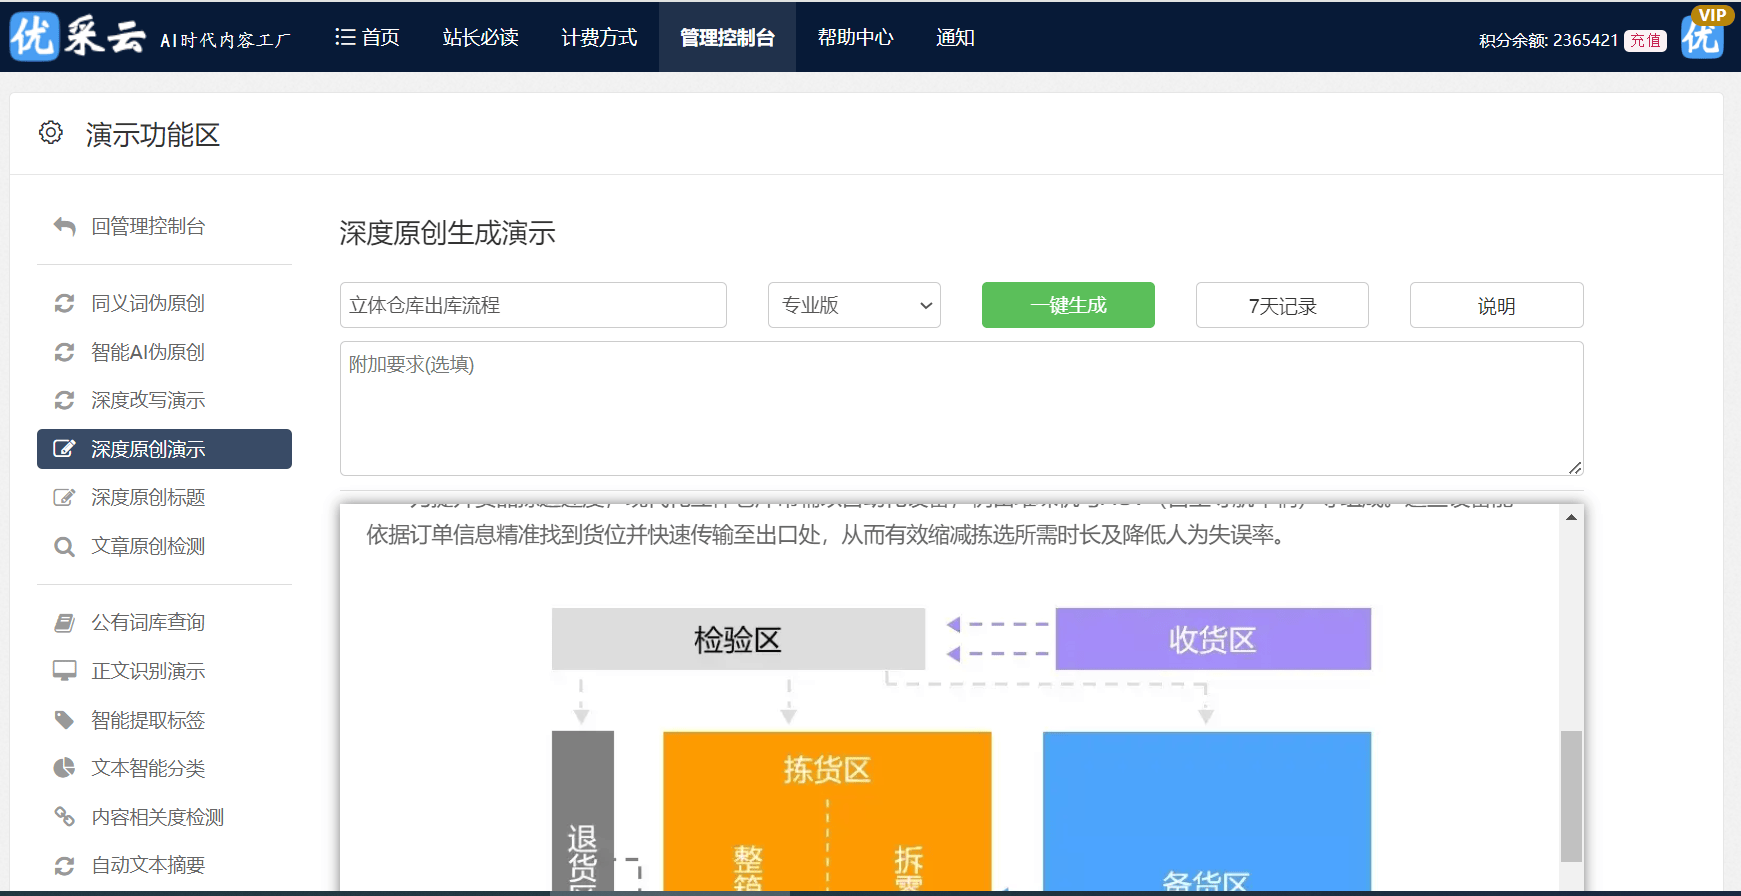Click the result panel scrollbar thumb

tap(1571, 795)
